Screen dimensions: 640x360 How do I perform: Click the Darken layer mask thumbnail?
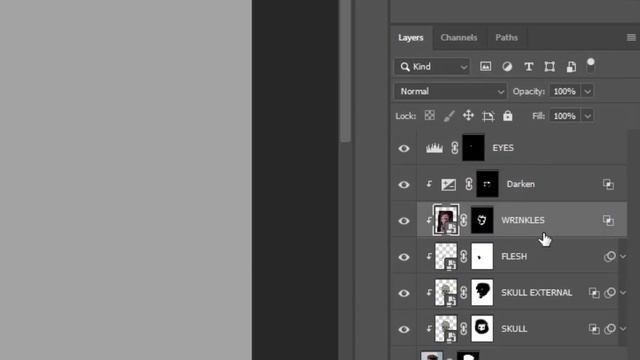pos(487,184)
